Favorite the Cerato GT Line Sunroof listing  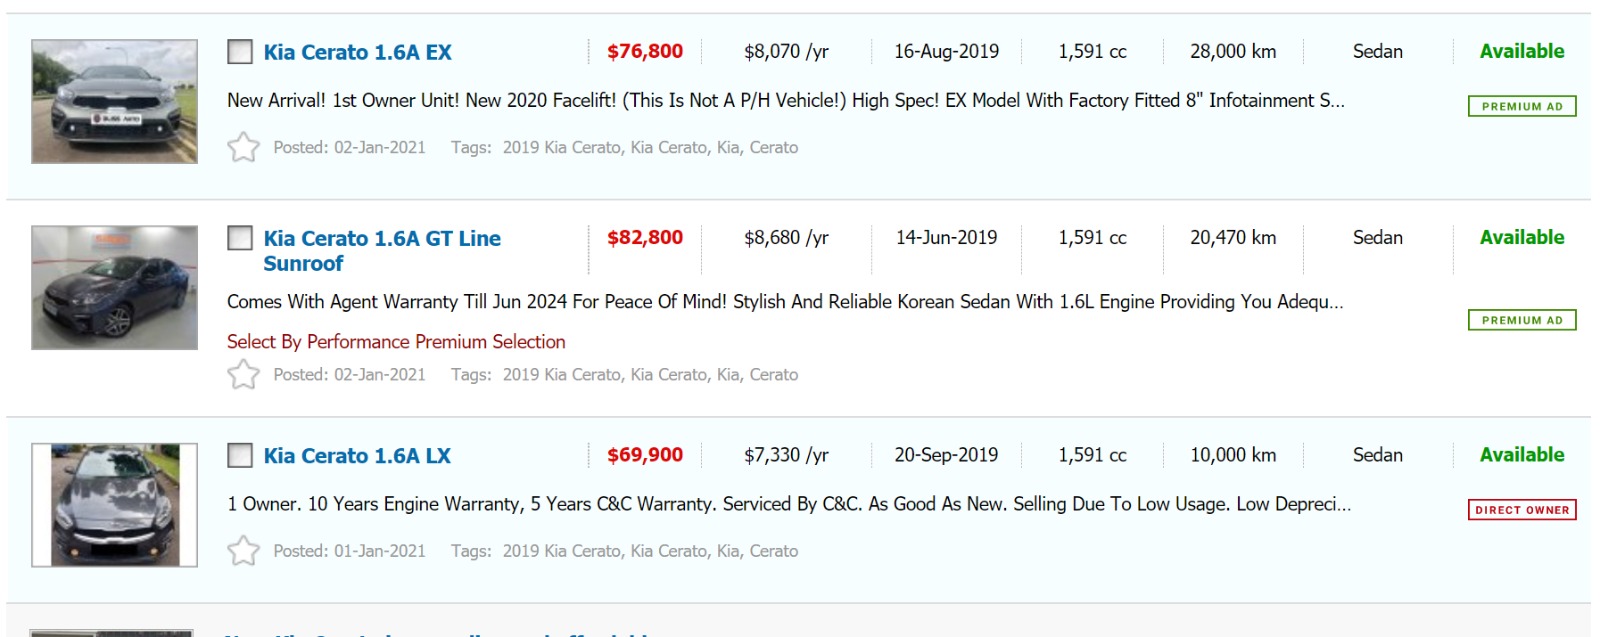point(243,375)
